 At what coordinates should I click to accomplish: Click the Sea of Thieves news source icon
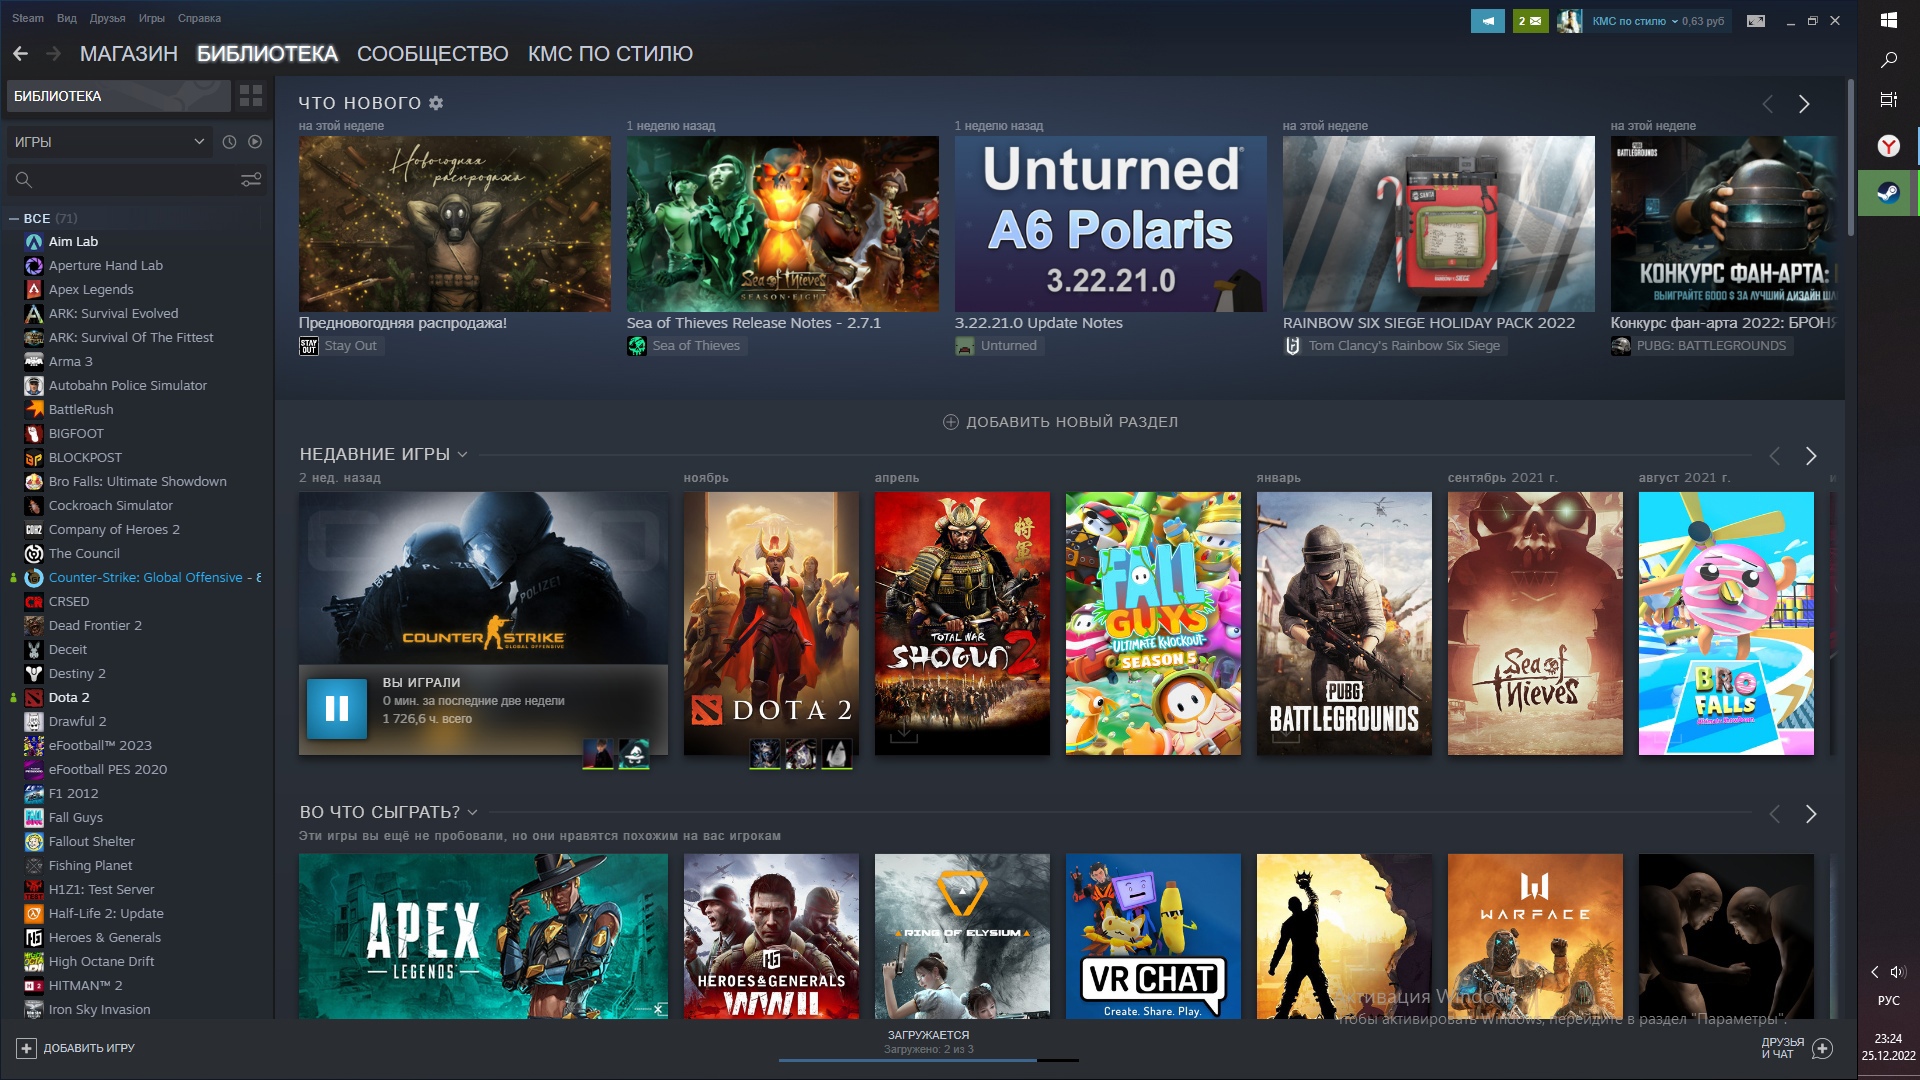[637, 346]
